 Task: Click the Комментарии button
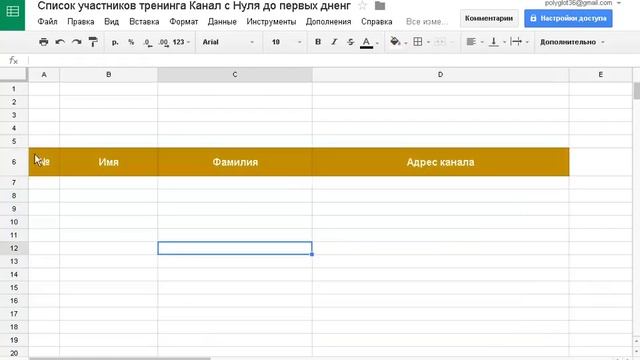pos(489,18)
